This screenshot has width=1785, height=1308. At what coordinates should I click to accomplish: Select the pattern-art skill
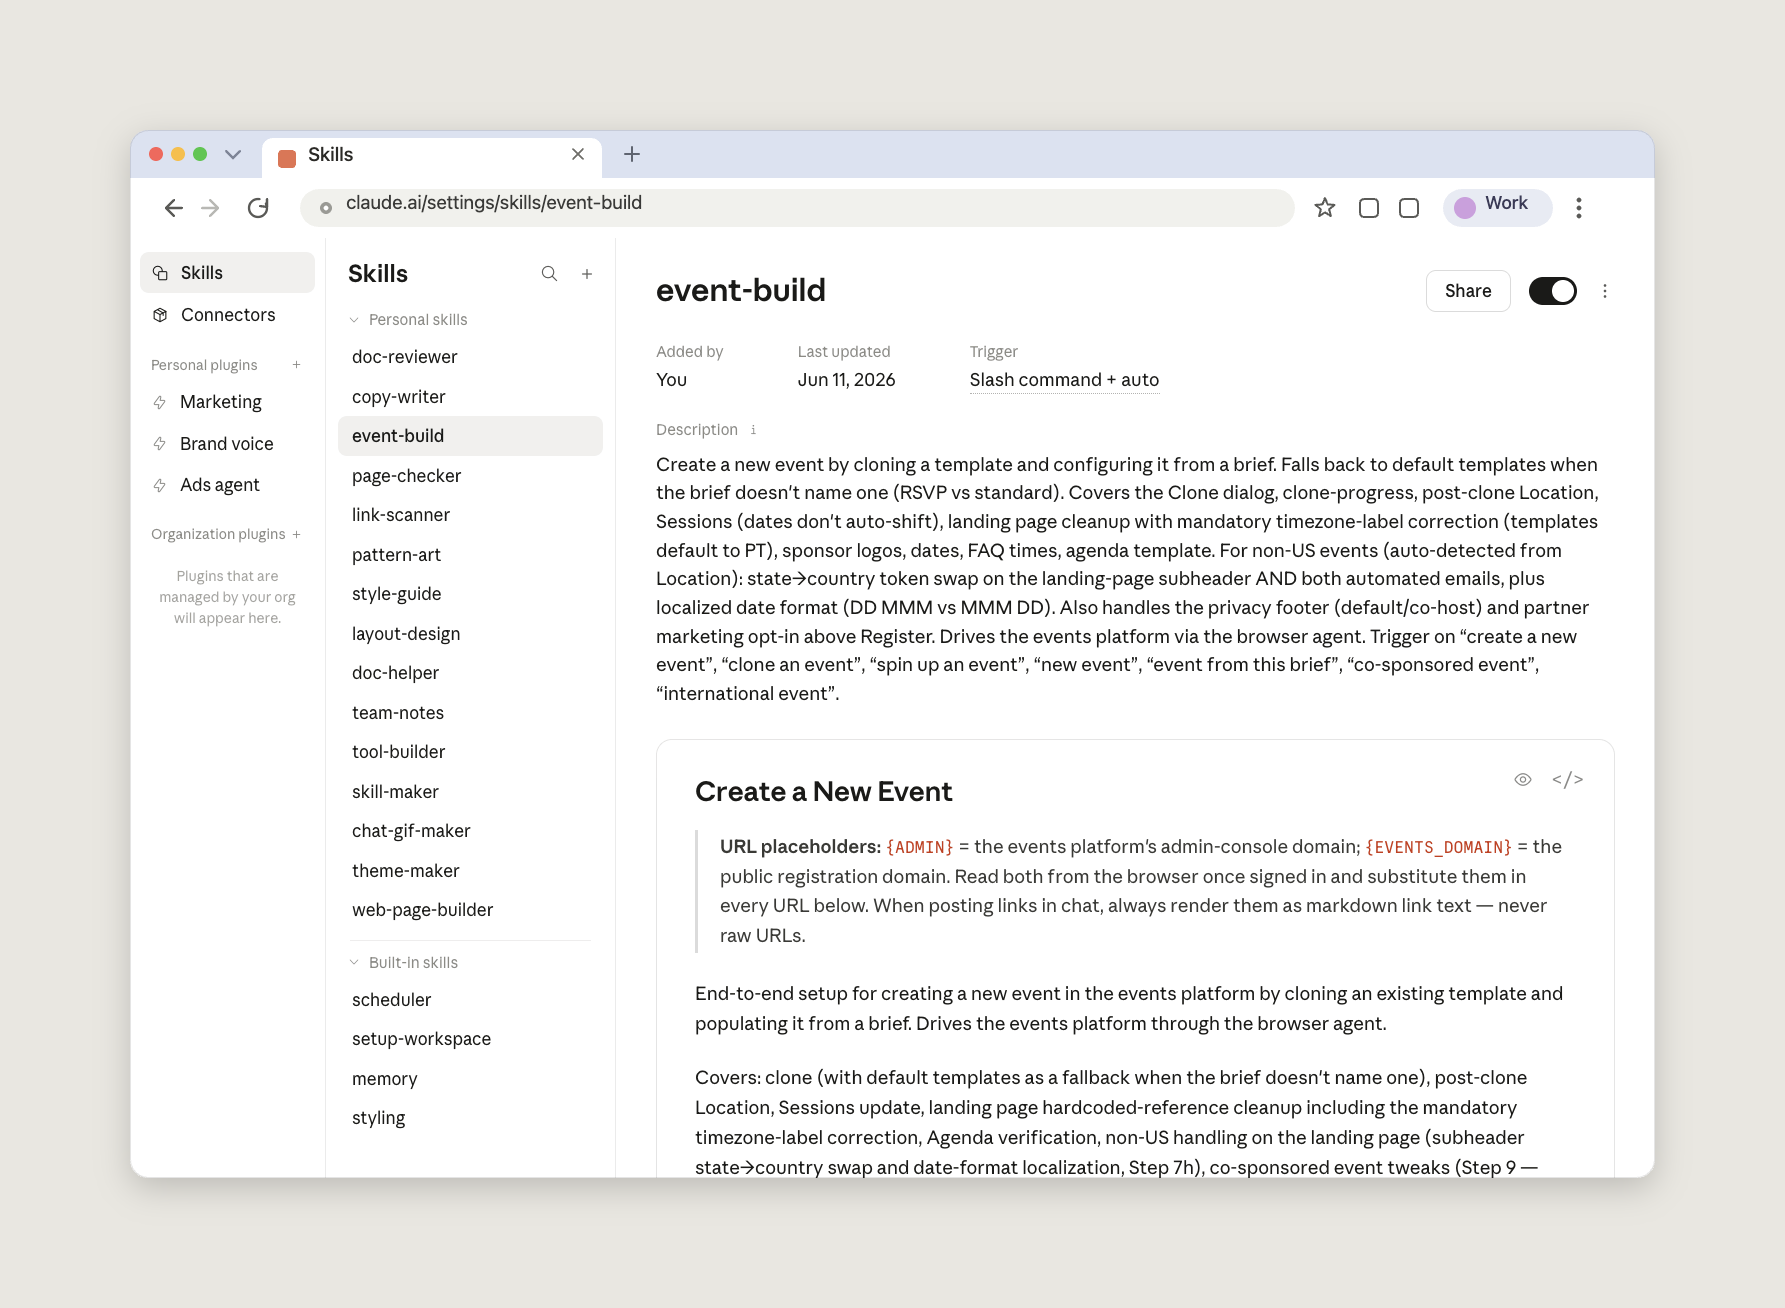470,555
